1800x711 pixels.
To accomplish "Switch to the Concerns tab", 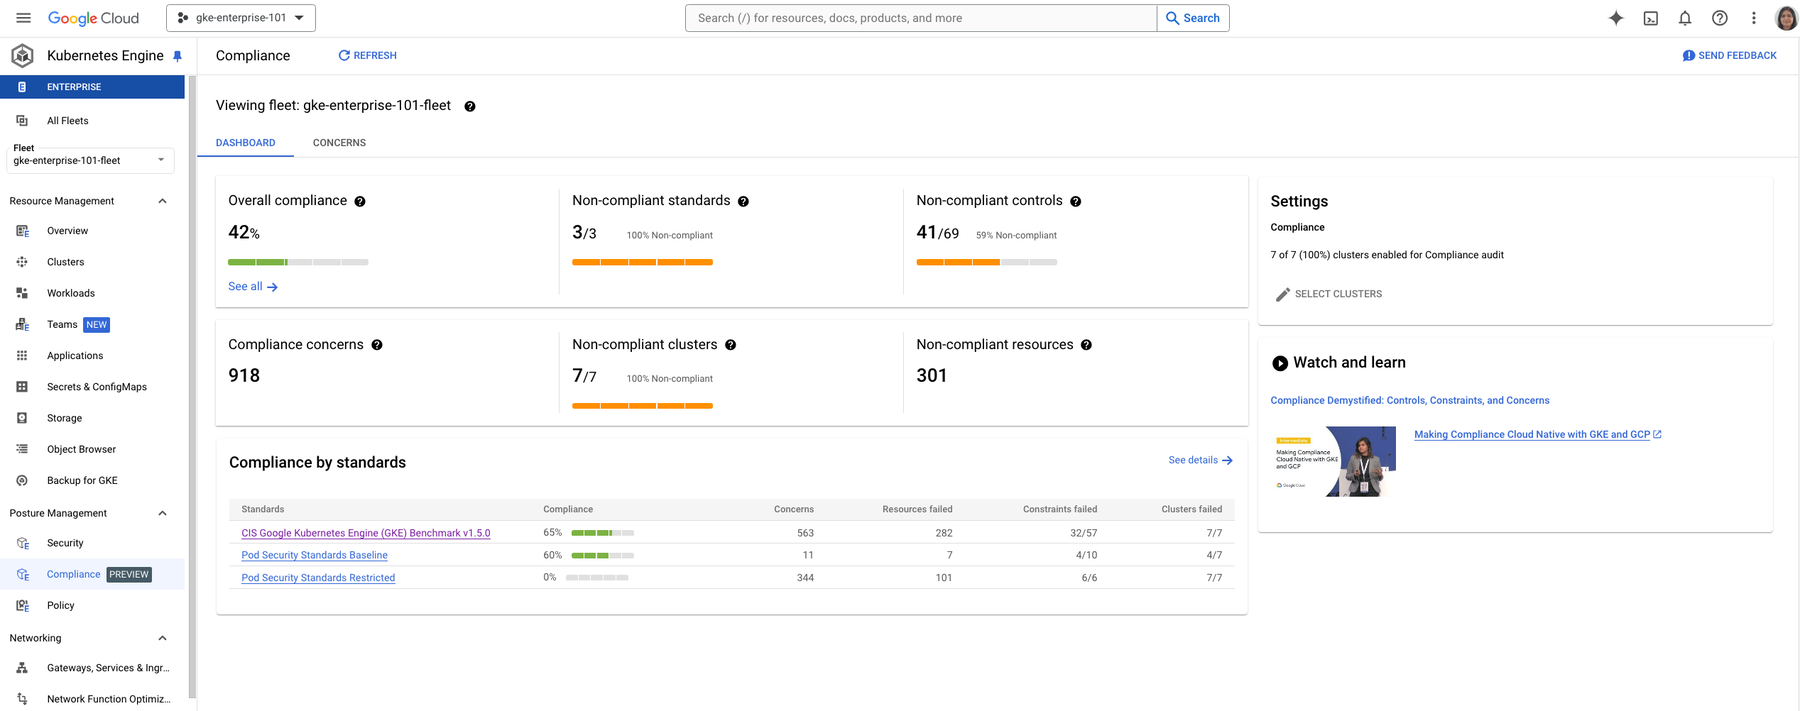I will 339,143.
